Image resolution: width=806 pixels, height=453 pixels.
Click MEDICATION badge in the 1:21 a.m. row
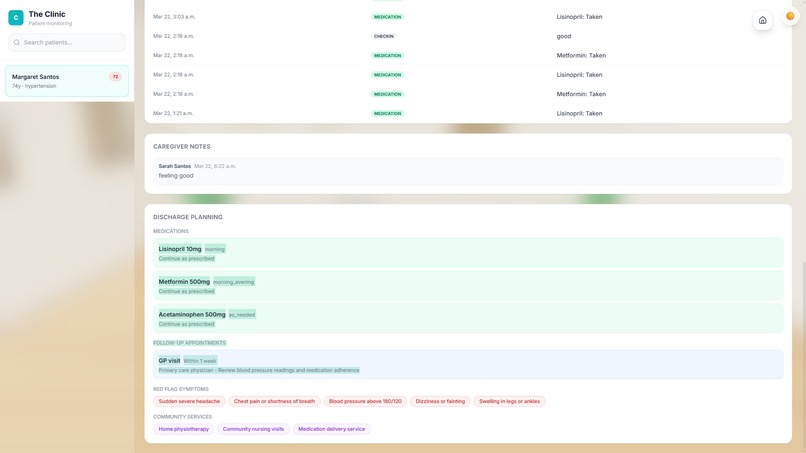pyautogui.click(x=388, y=113)
